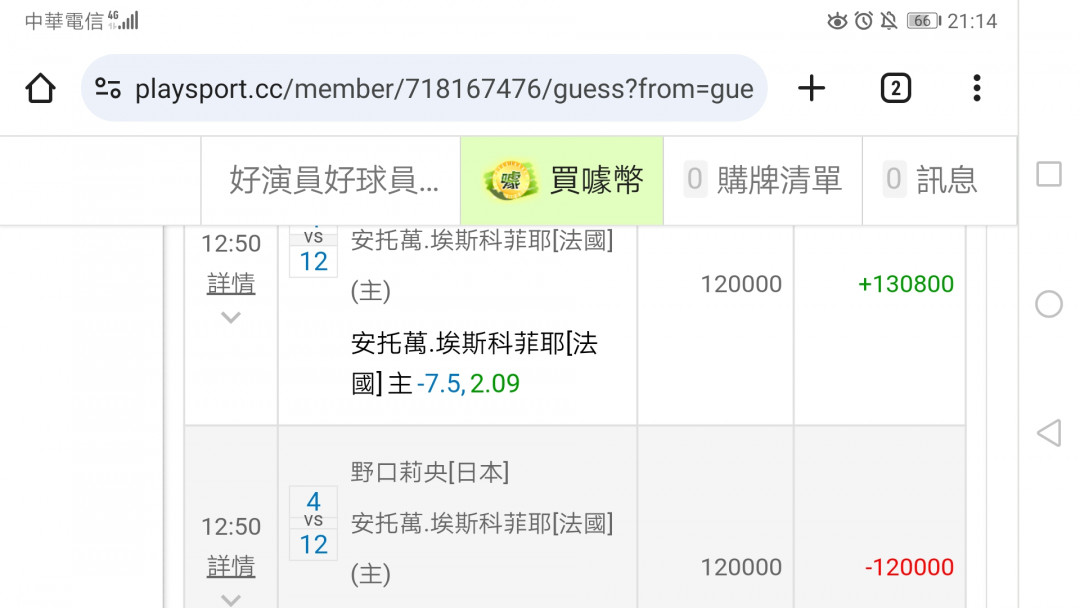The image size is (1080, 608).
Task: Tap the Android back triangle button
Action: click(1049, 433)
